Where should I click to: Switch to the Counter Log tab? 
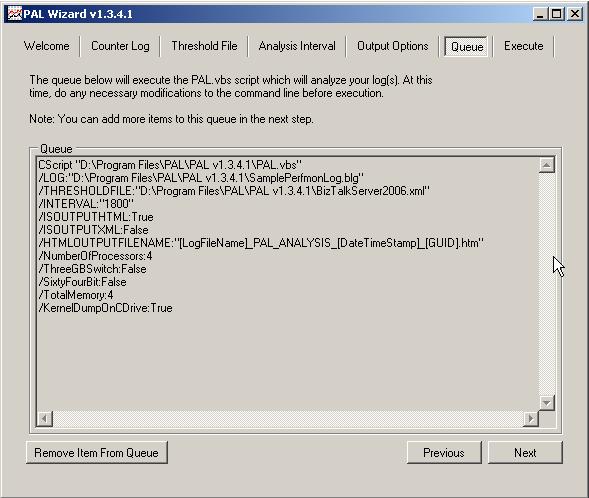[x=120, y=46]
